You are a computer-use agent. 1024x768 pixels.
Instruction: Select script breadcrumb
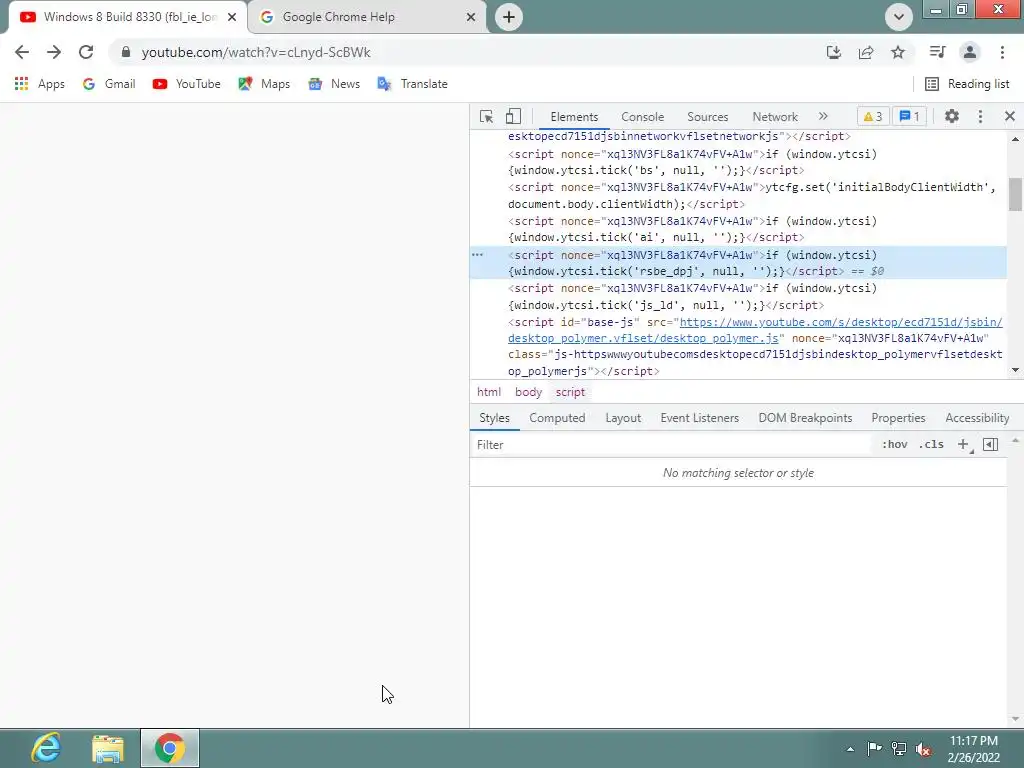pyautogui.click(x=570, y=392)
